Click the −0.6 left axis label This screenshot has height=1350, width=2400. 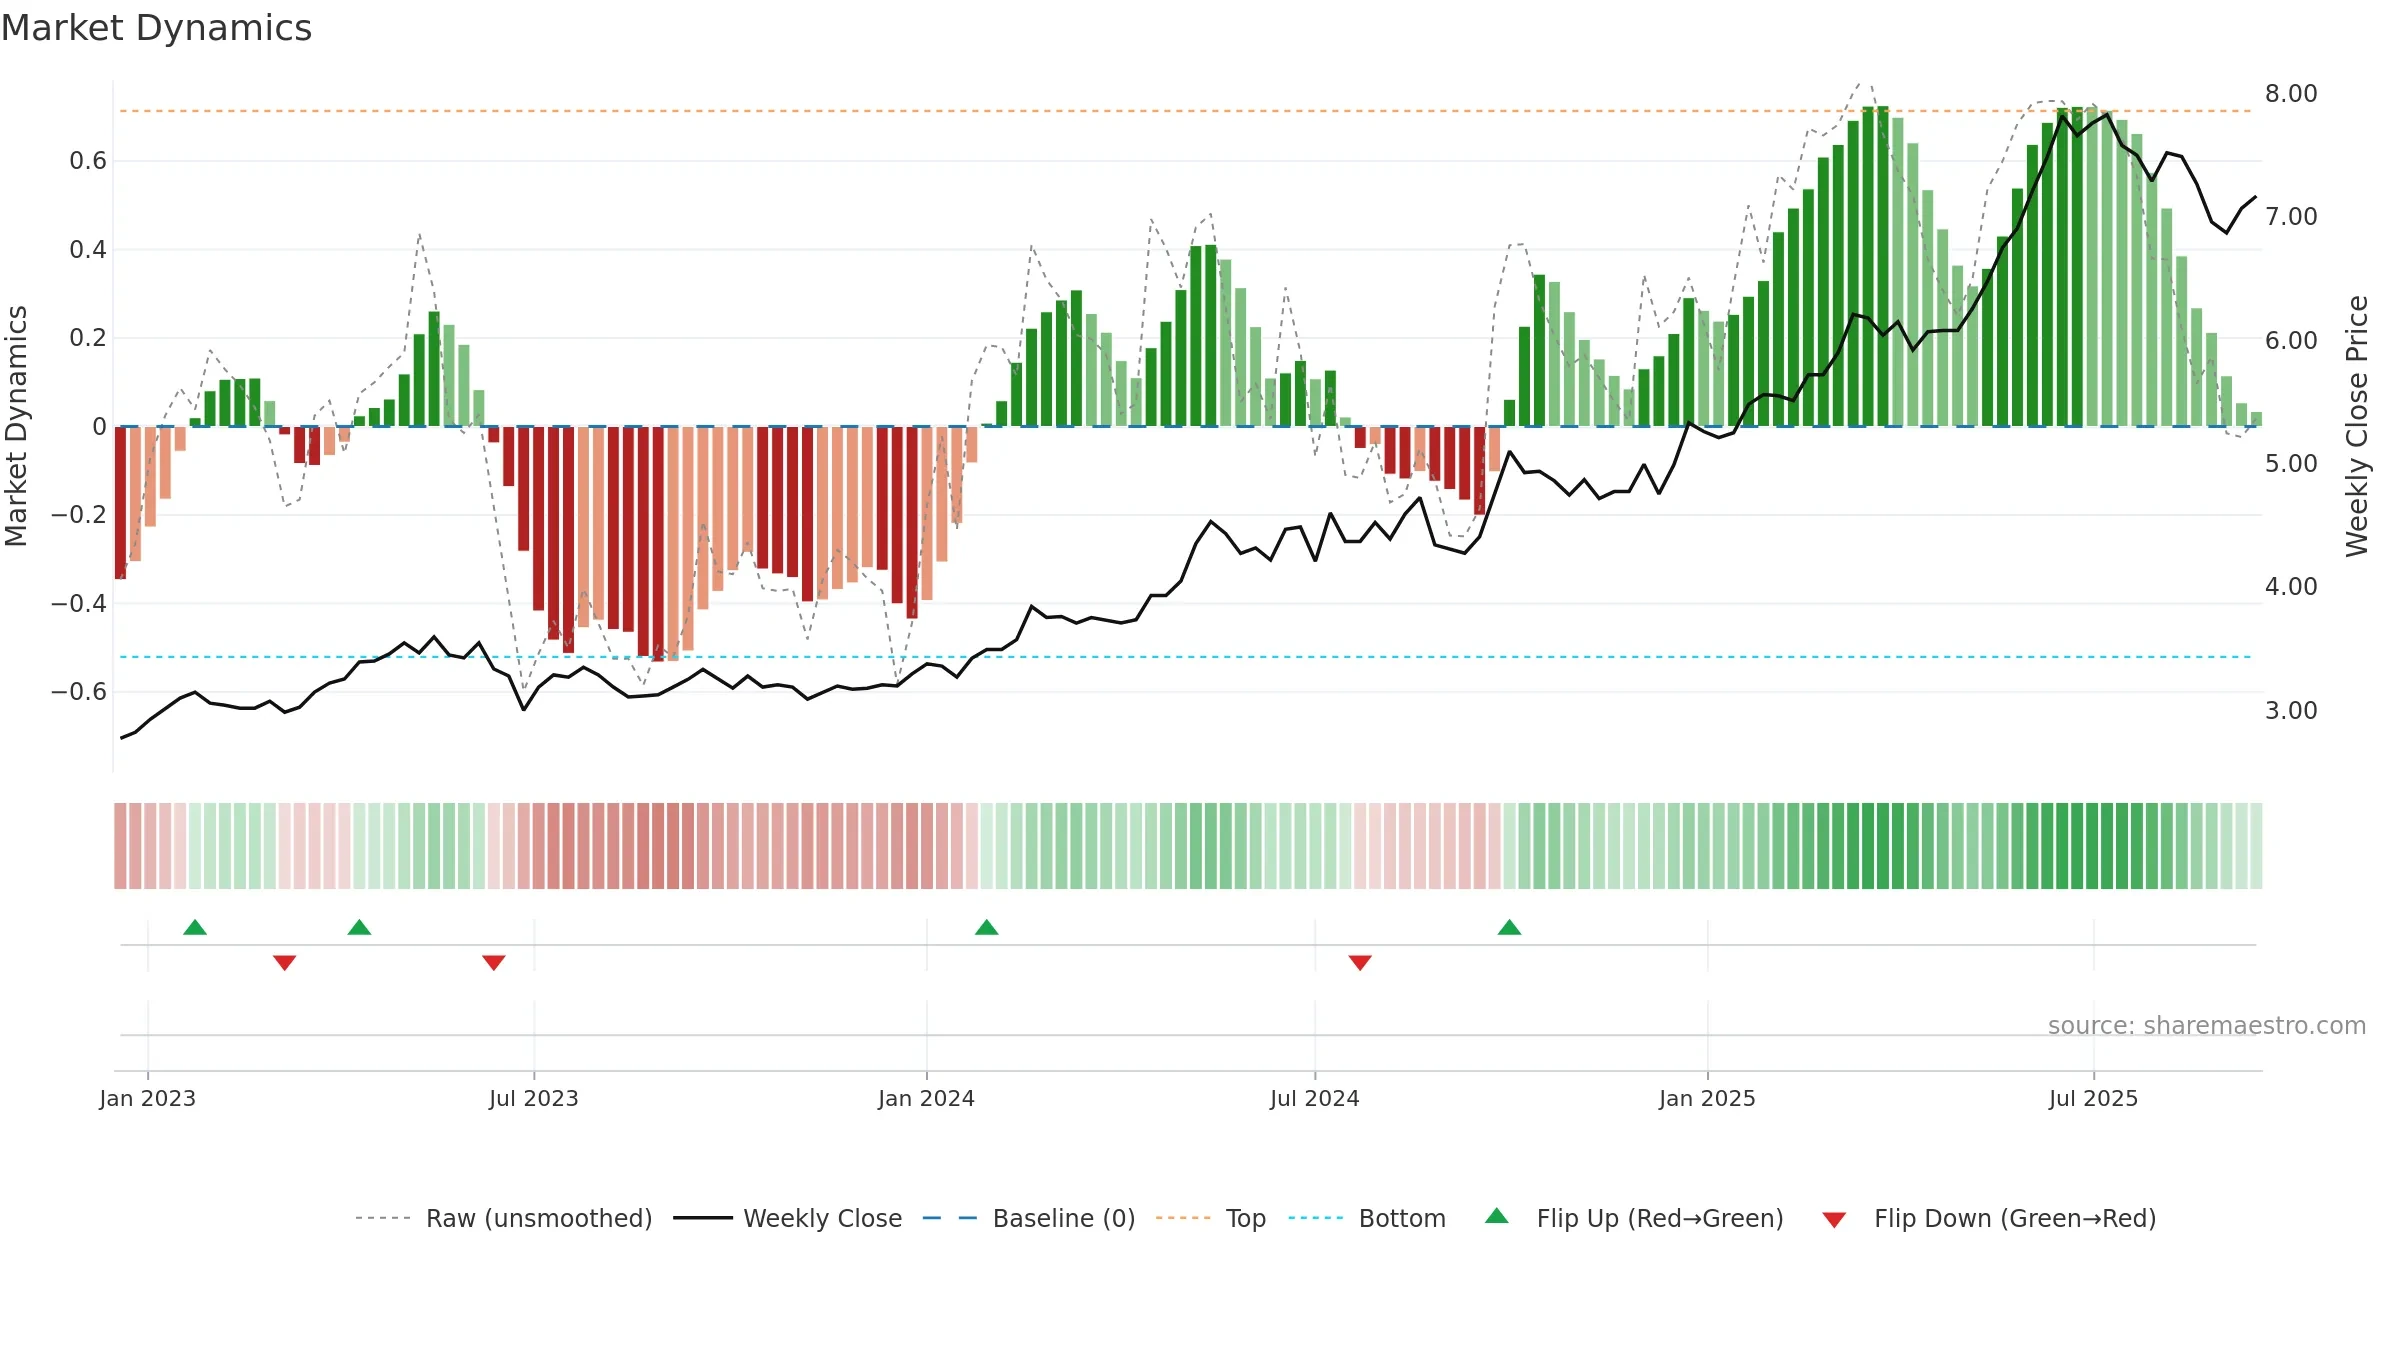tap(79, 692)
